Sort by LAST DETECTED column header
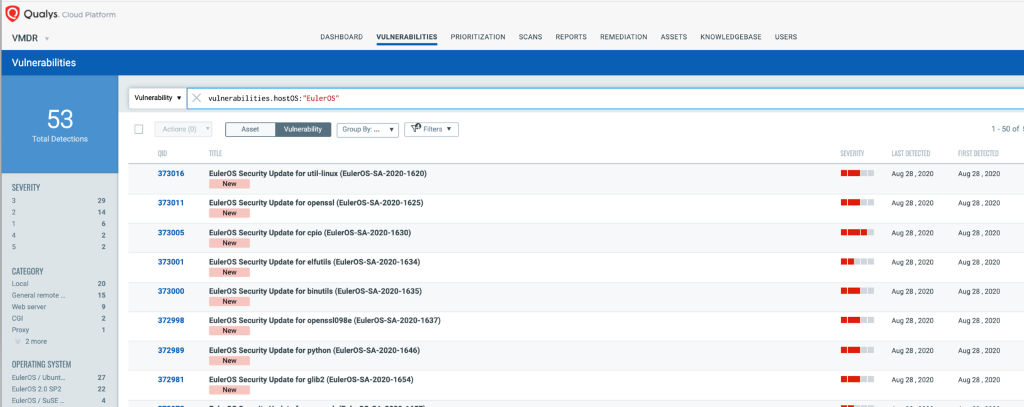1024x407 pixels. point(911,154)
